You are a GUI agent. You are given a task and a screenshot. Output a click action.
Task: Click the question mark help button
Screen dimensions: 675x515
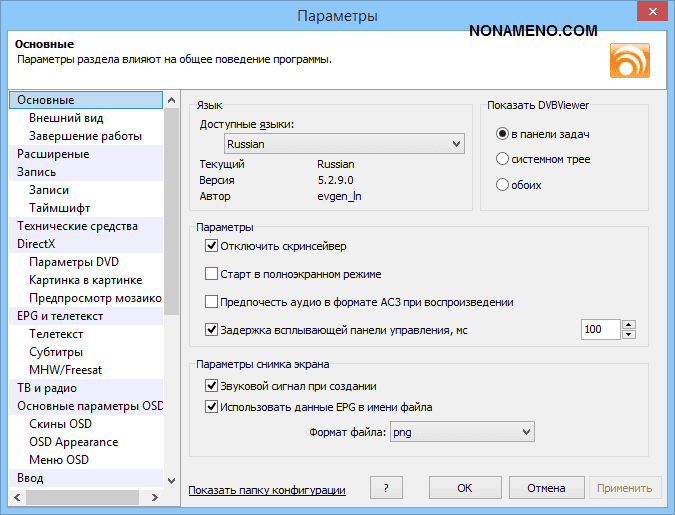pyautogui.click(x=385, y=488)
